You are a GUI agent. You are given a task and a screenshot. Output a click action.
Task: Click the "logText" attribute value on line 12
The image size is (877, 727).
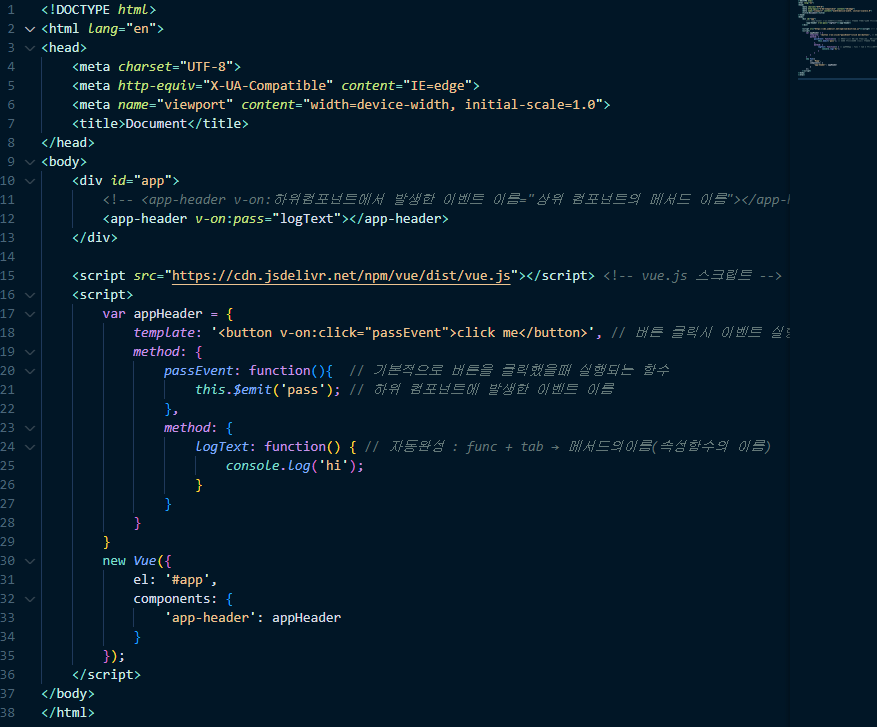point(307,219)
